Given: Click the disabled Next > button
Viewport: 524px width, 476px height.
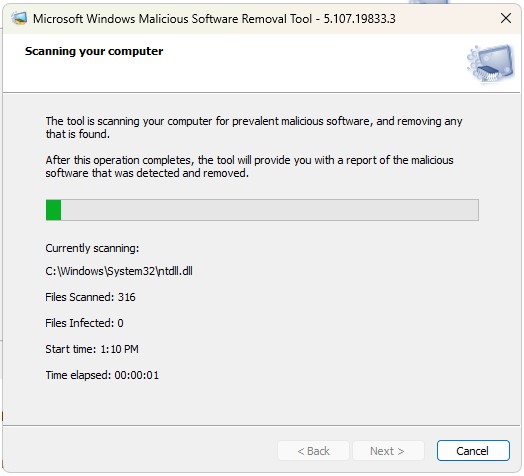Looking at the screenshot, I should coord(388,451).
